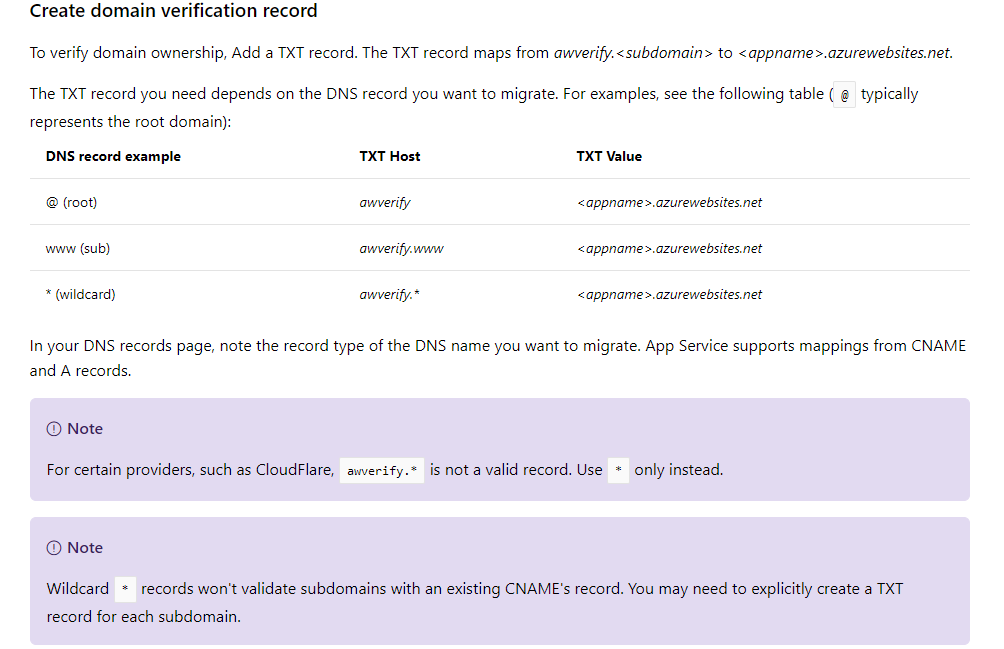Image resolution: width=1004 pixels, height=649 pixels.
Task: Click the TXT value in the www row
Action: [670, 248]
